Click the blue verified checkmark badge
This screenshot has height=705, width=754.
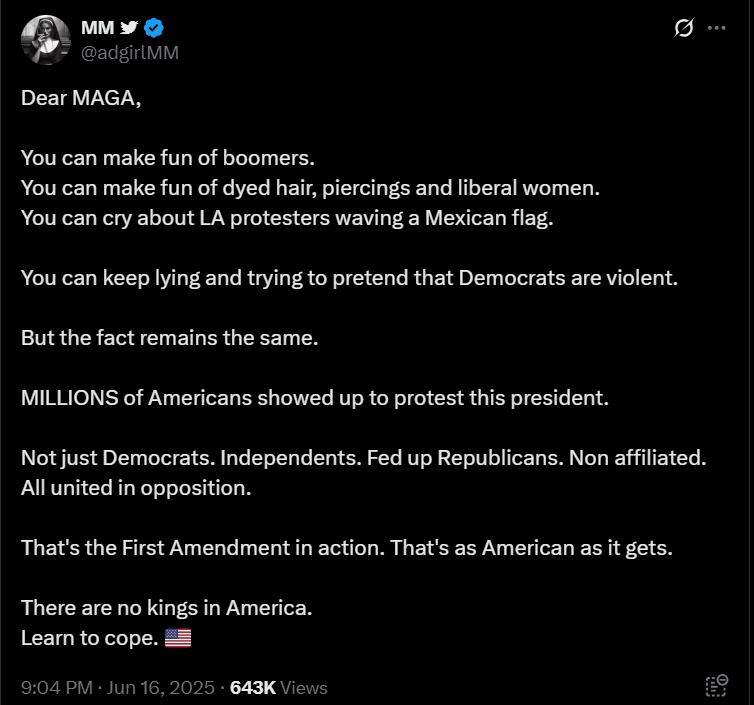coord(154,28)
